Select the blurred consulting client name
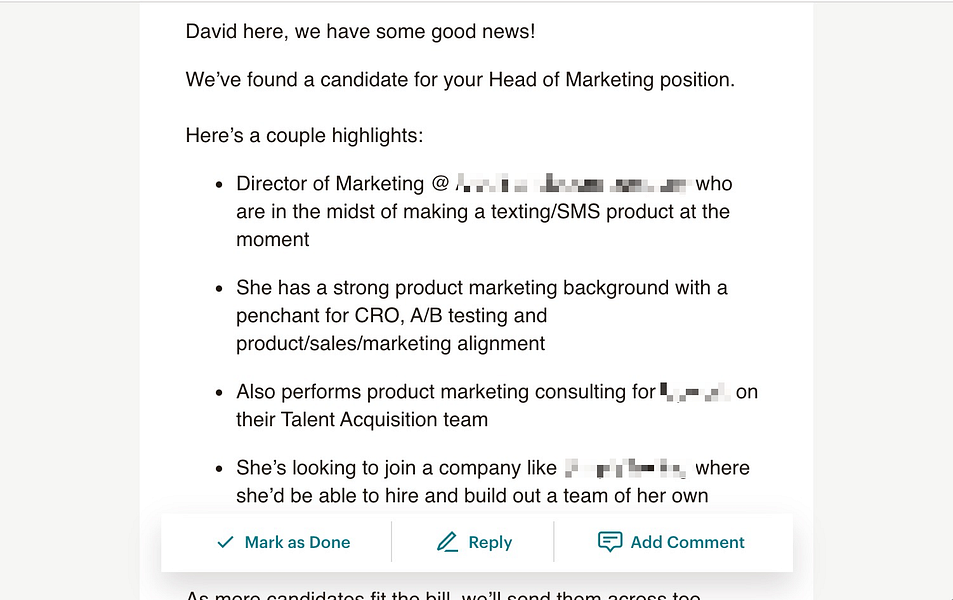953x600 pixels. point(691,391)
